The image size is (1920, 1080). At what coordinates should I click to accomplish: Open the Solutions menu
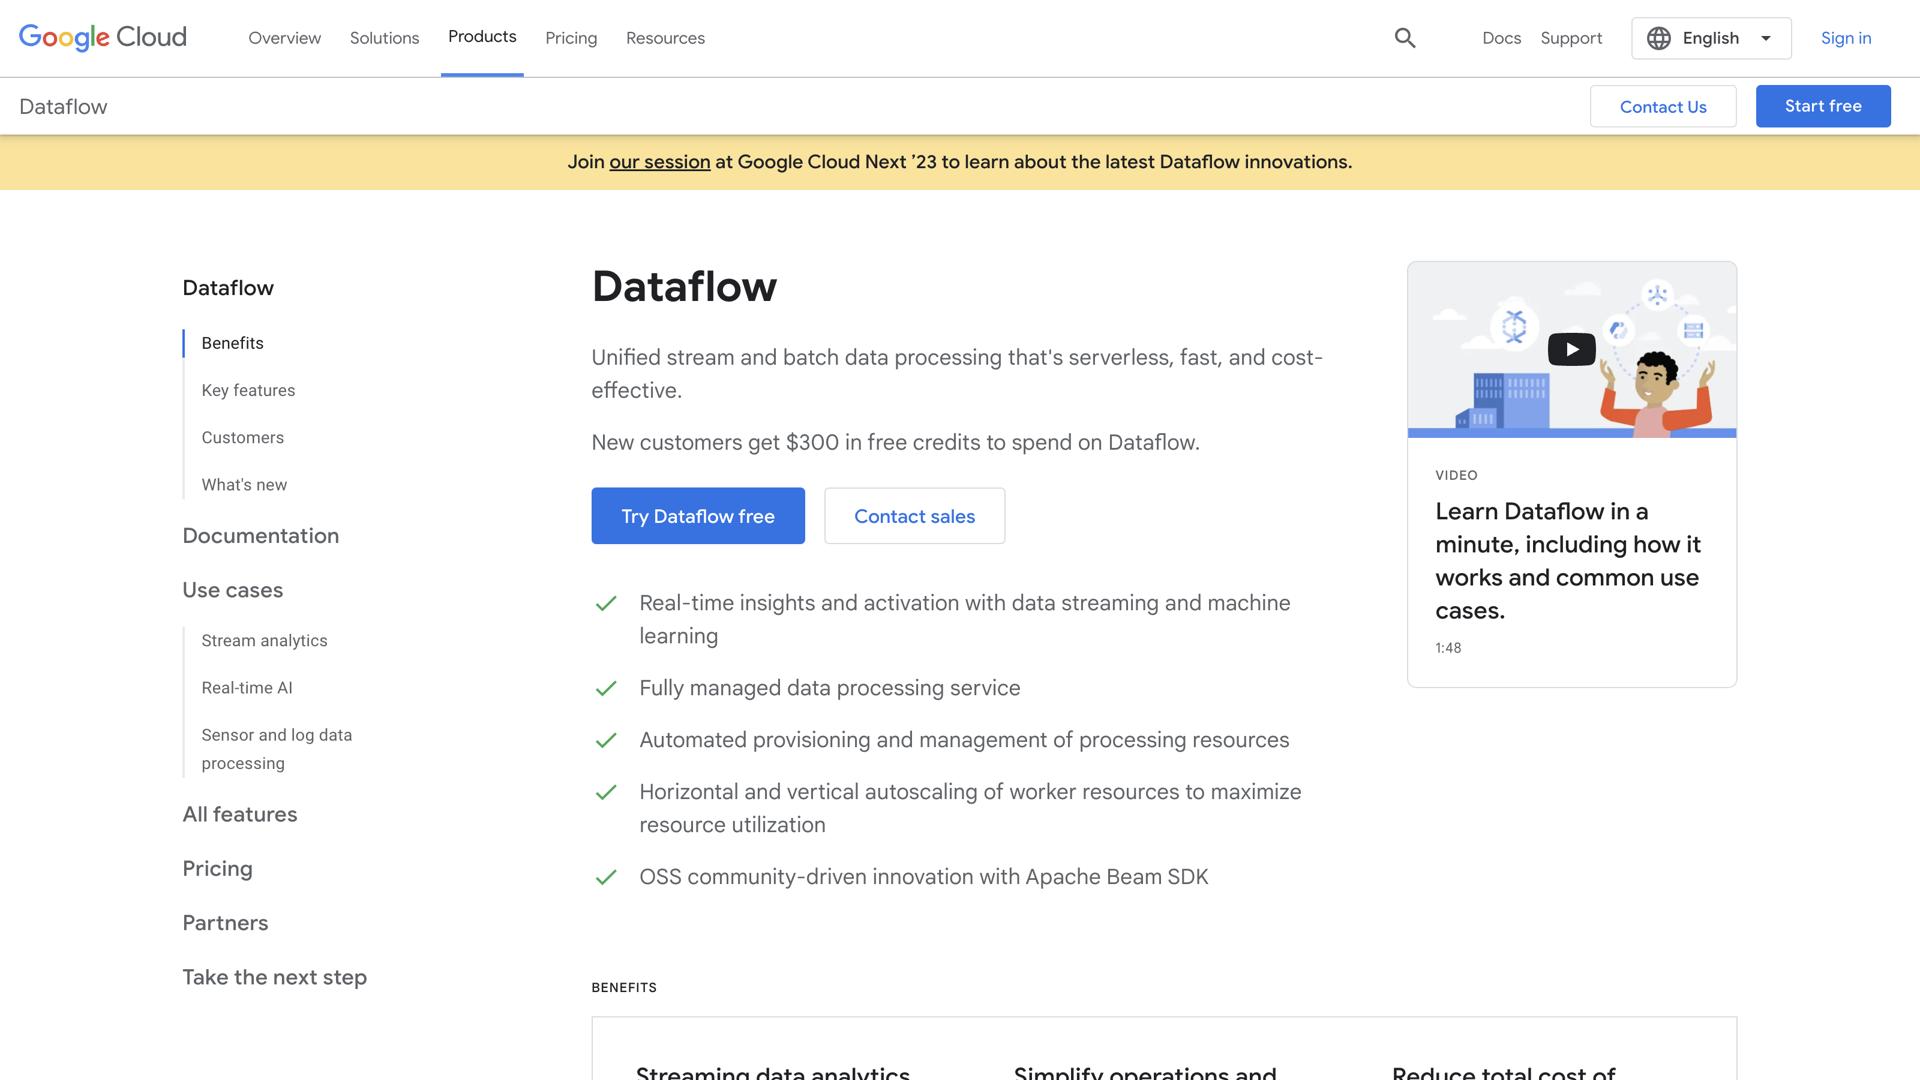[x=384, y=38]
